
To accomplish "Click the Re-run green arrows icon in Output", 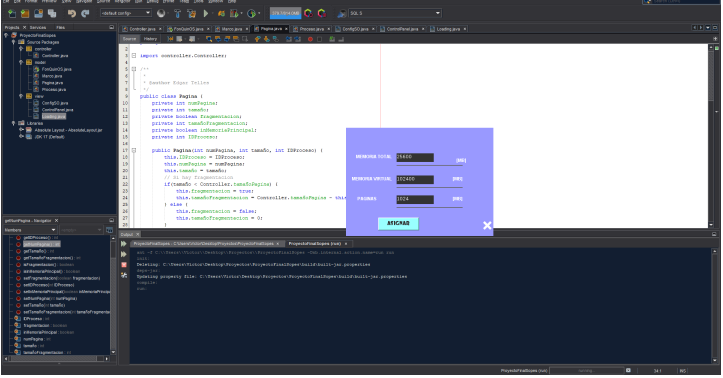I will click(124, 244).
